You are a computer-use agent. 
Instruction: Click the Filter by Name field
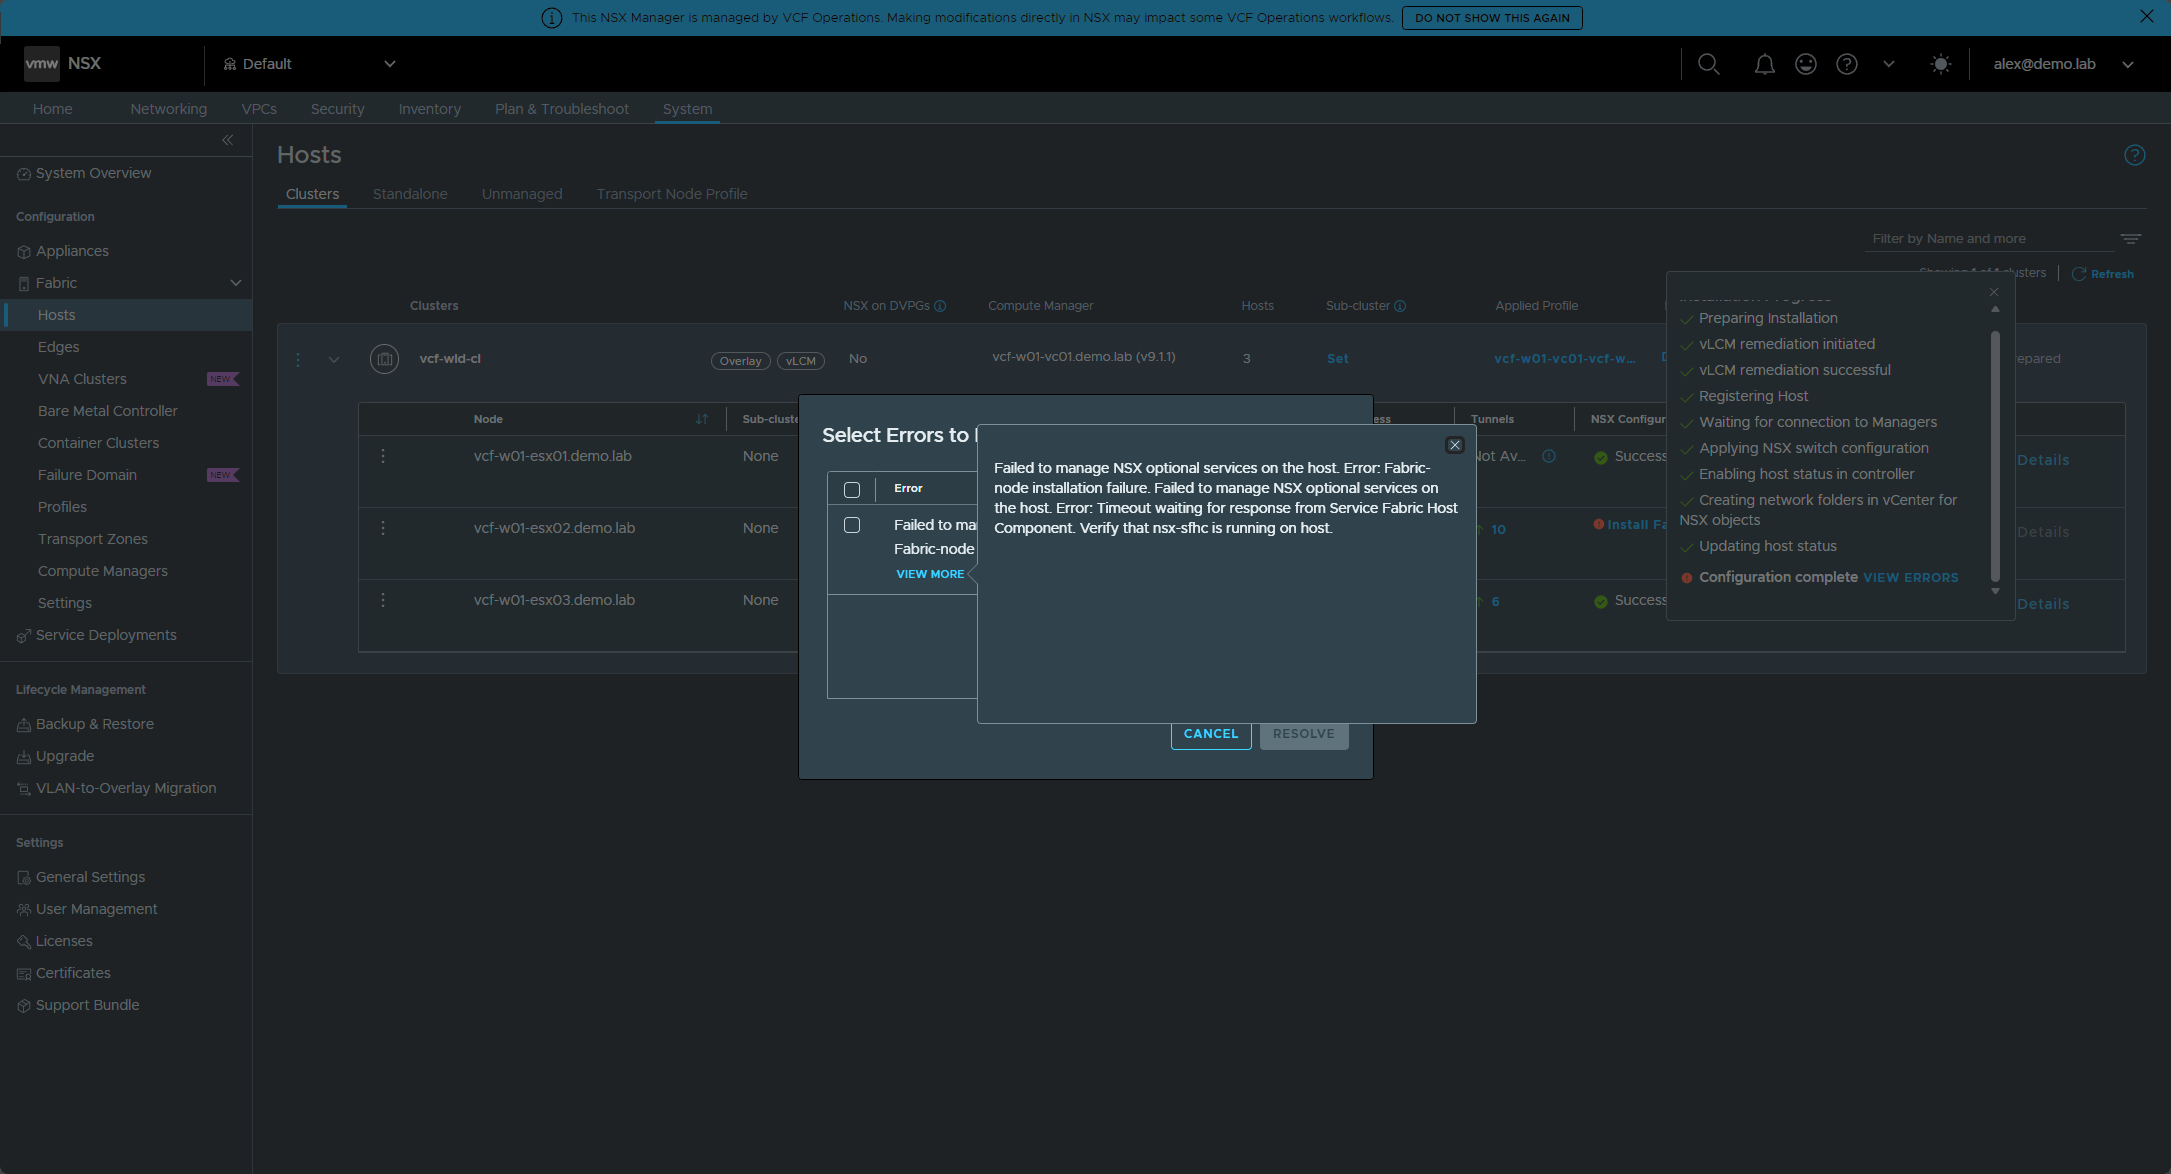pos(1990,239)
